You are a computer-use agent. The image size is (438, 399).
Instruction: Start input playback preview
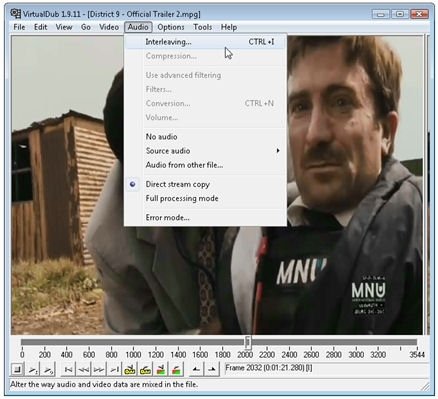click(x=33, y=370)
